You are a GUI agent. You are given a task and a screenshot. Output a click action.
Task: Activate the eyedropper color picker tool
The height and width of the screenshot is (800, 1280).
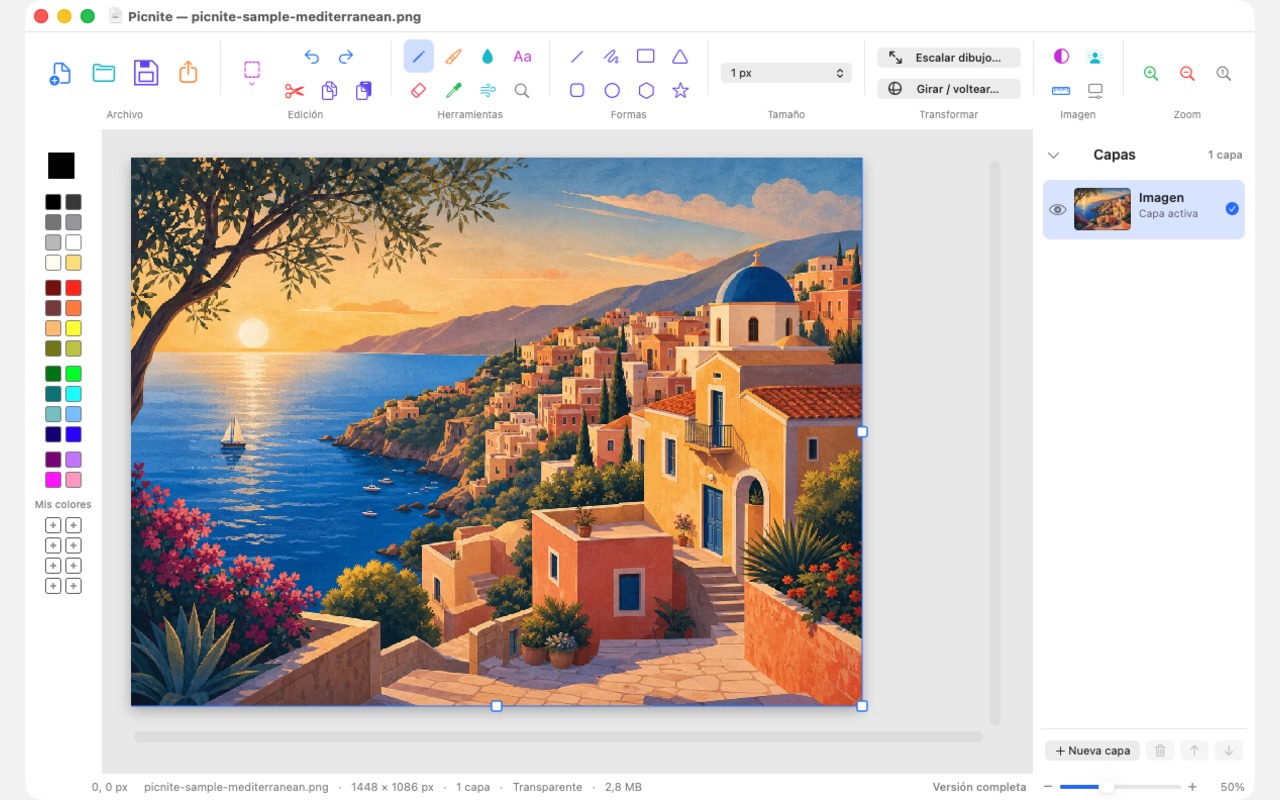click(453, 91)
